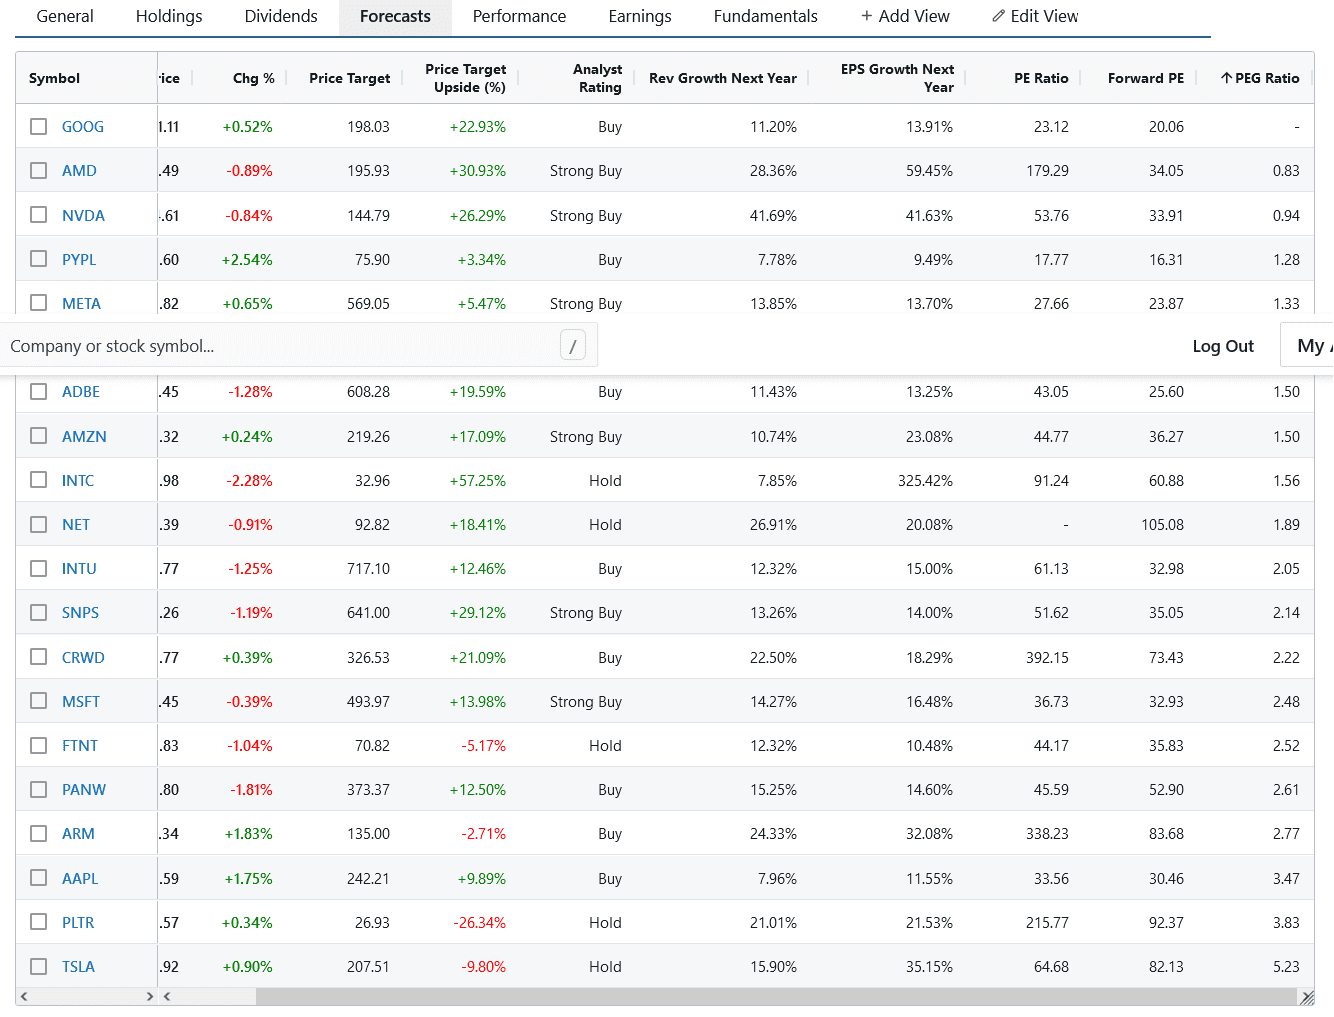The image size is (1334, 1017).
Task: Open the CRWD stock link
Action: [83, 657]
